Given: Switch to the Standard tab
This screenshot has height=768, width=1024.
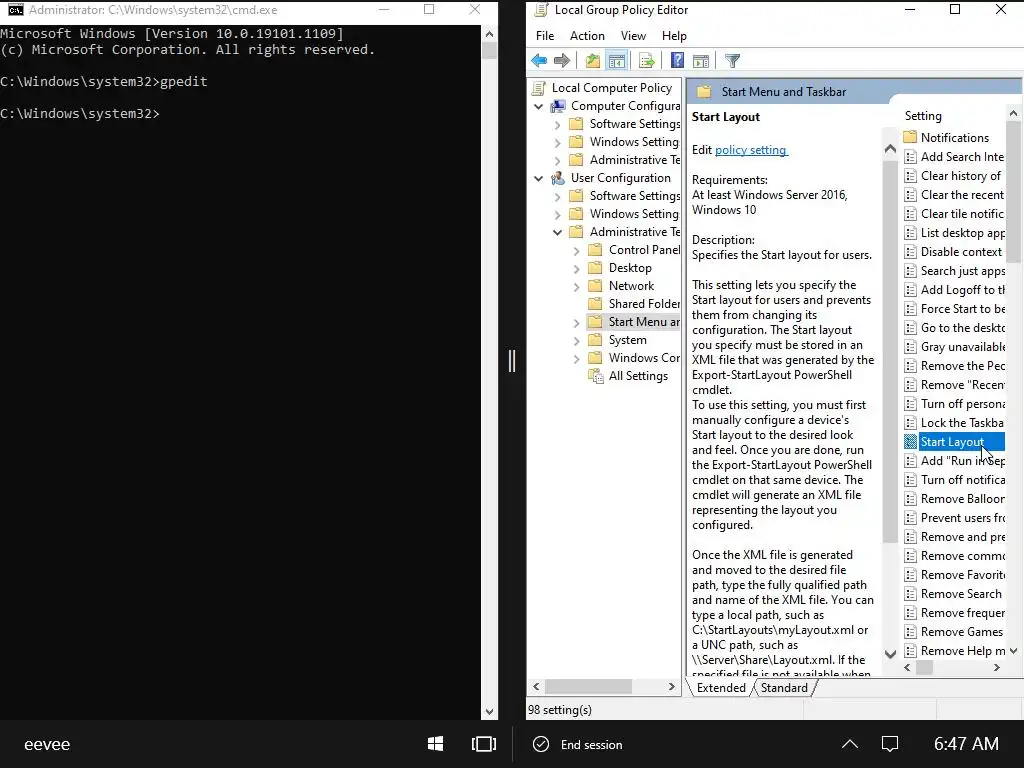Looking at the screenshot, I should click(784, 688).
